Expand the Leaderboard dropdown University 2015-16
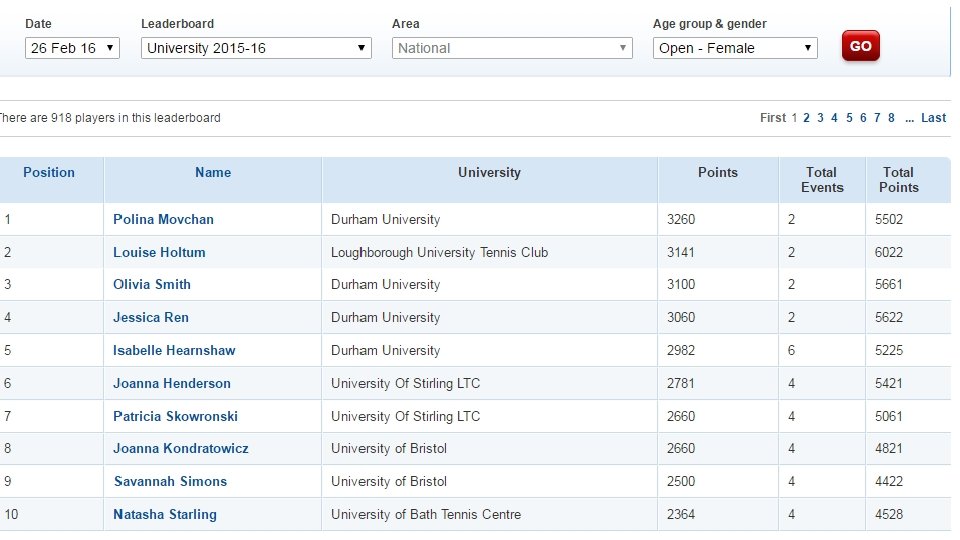 click(256, 48)
